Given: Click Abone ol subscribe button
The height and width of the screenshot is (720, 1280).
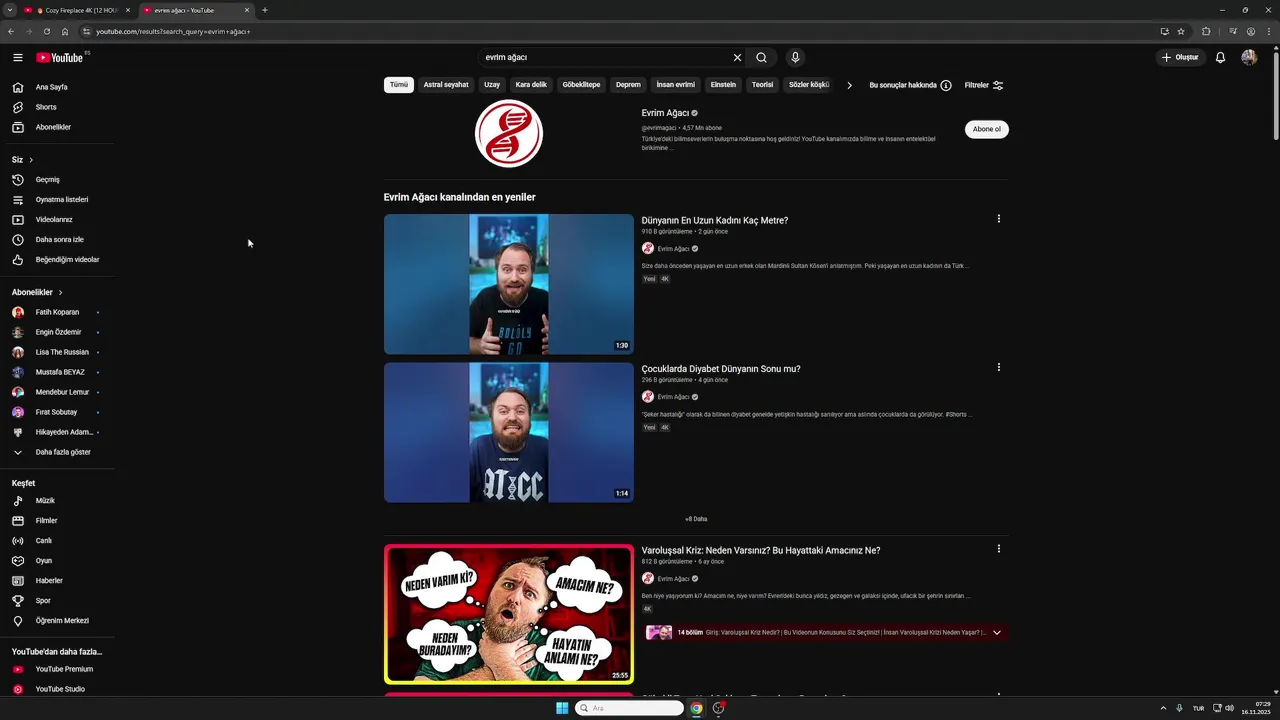Looking at the screenshot, I should pyautogui.click(x=987, y=129).
